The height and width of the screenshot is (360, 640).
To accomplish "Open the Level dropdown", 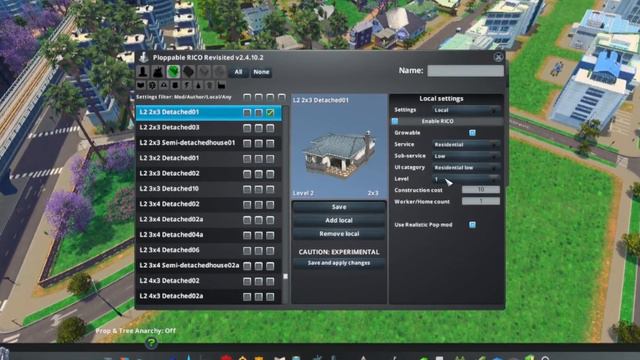I will pyautogui.click(x=467, y=179).
